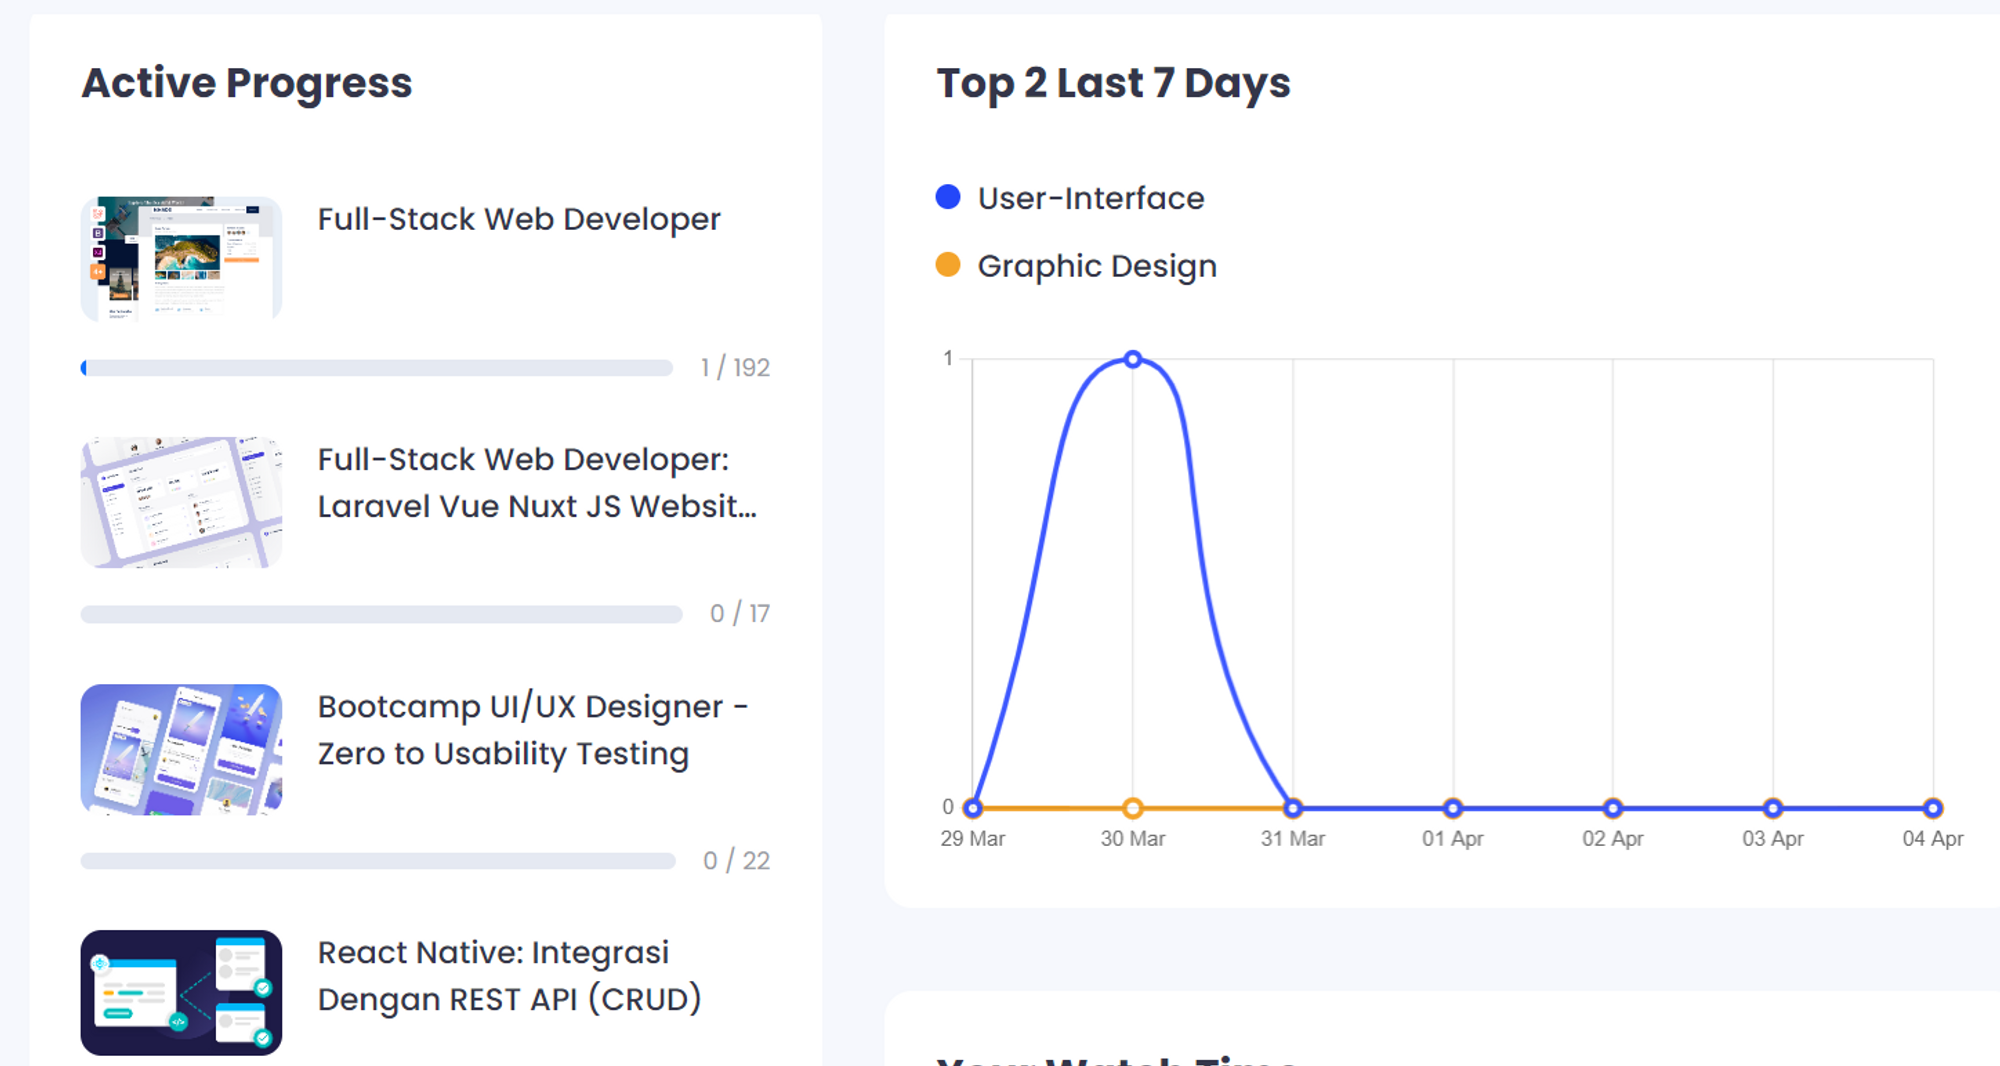Click the orange data point at 30 Mar
The height and width of the screenshot is (1066, 2000).
pyautogui.click(x=1133, y=808)
